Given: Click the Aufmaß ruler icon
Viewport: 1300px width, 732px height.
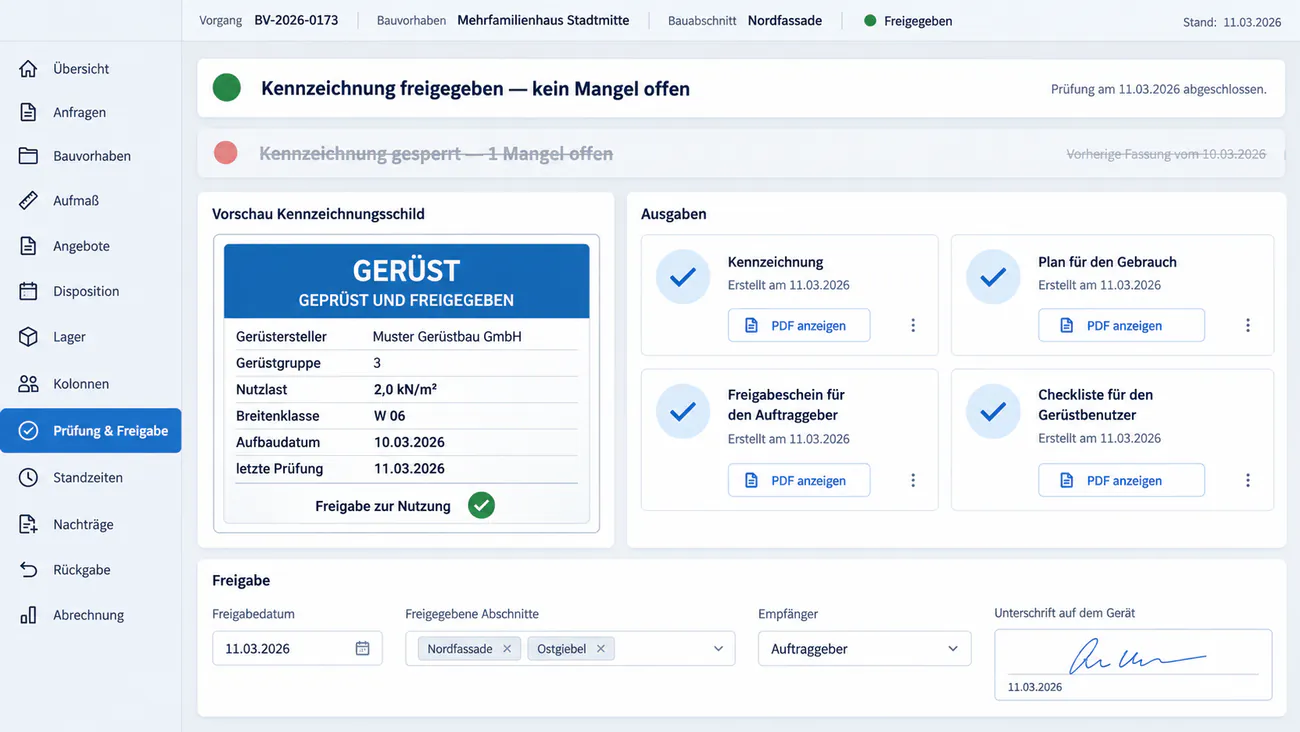Looking at the screenshot, I should (x=28, y=200).
